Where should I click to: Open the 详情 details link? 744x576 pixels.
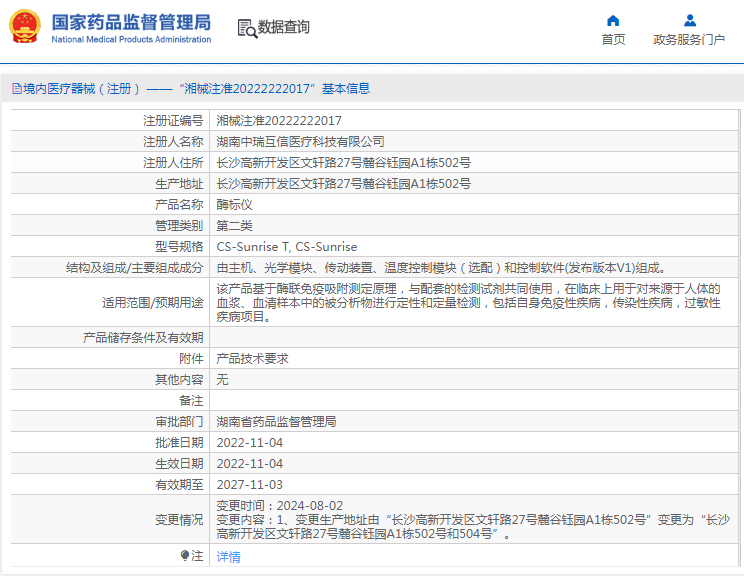[x=229, y=556]
